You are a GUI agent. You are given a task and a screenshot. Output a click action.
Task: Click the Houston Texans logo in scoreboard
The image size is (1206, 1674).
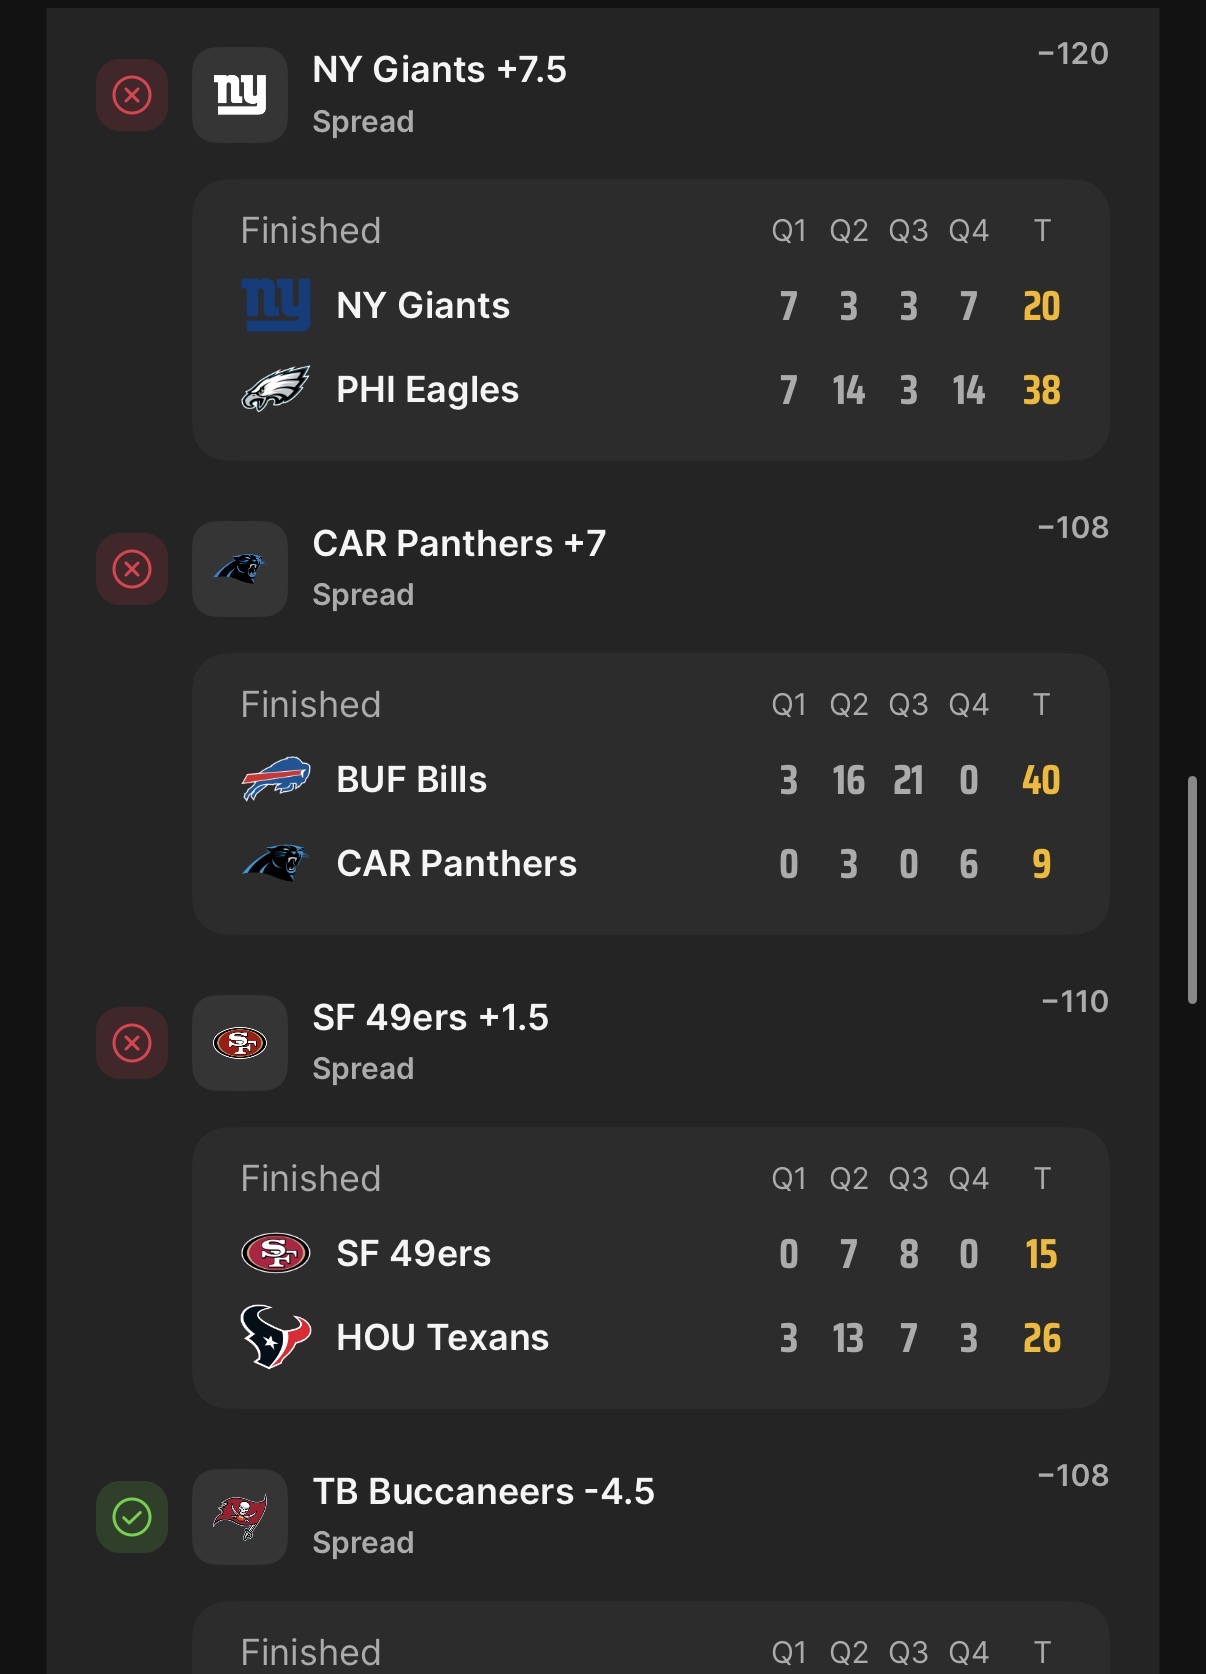276,1337
